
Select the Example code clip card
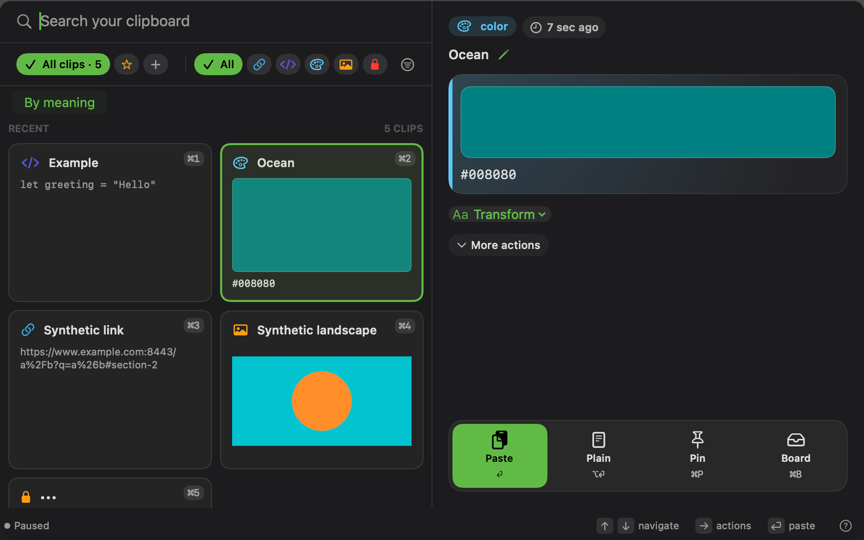(110, 223)
